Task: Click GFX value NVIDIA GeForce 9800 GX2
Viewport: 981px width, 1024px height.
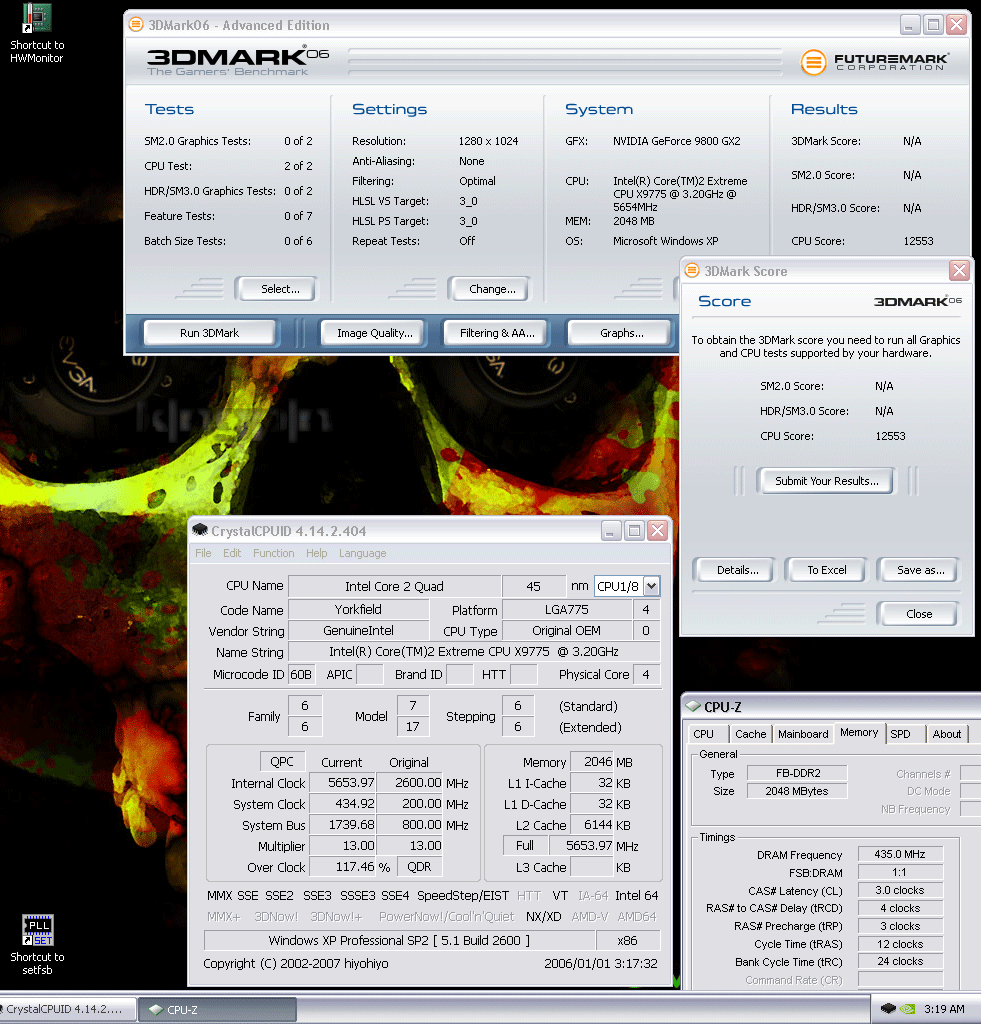Action: (x=676, y=141)
